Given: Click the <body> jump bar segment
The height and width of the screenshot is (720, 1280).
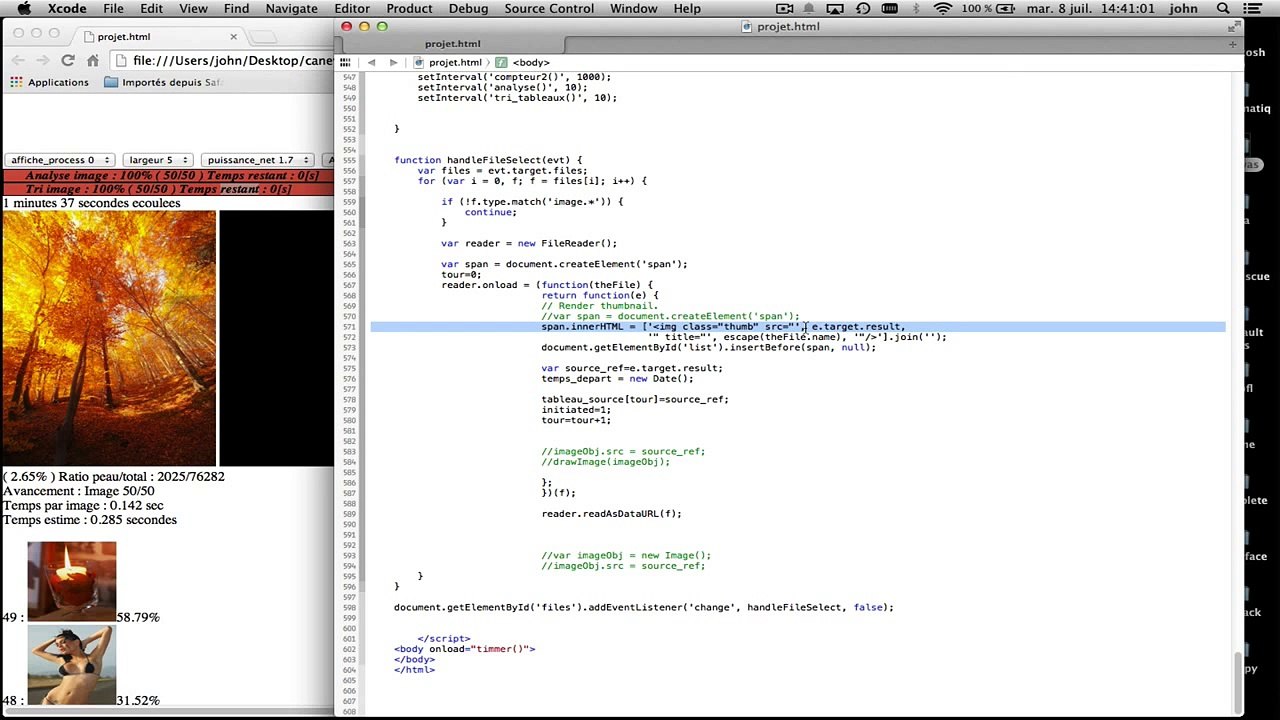Looking at the screenshot, I should tap(530, 62).
